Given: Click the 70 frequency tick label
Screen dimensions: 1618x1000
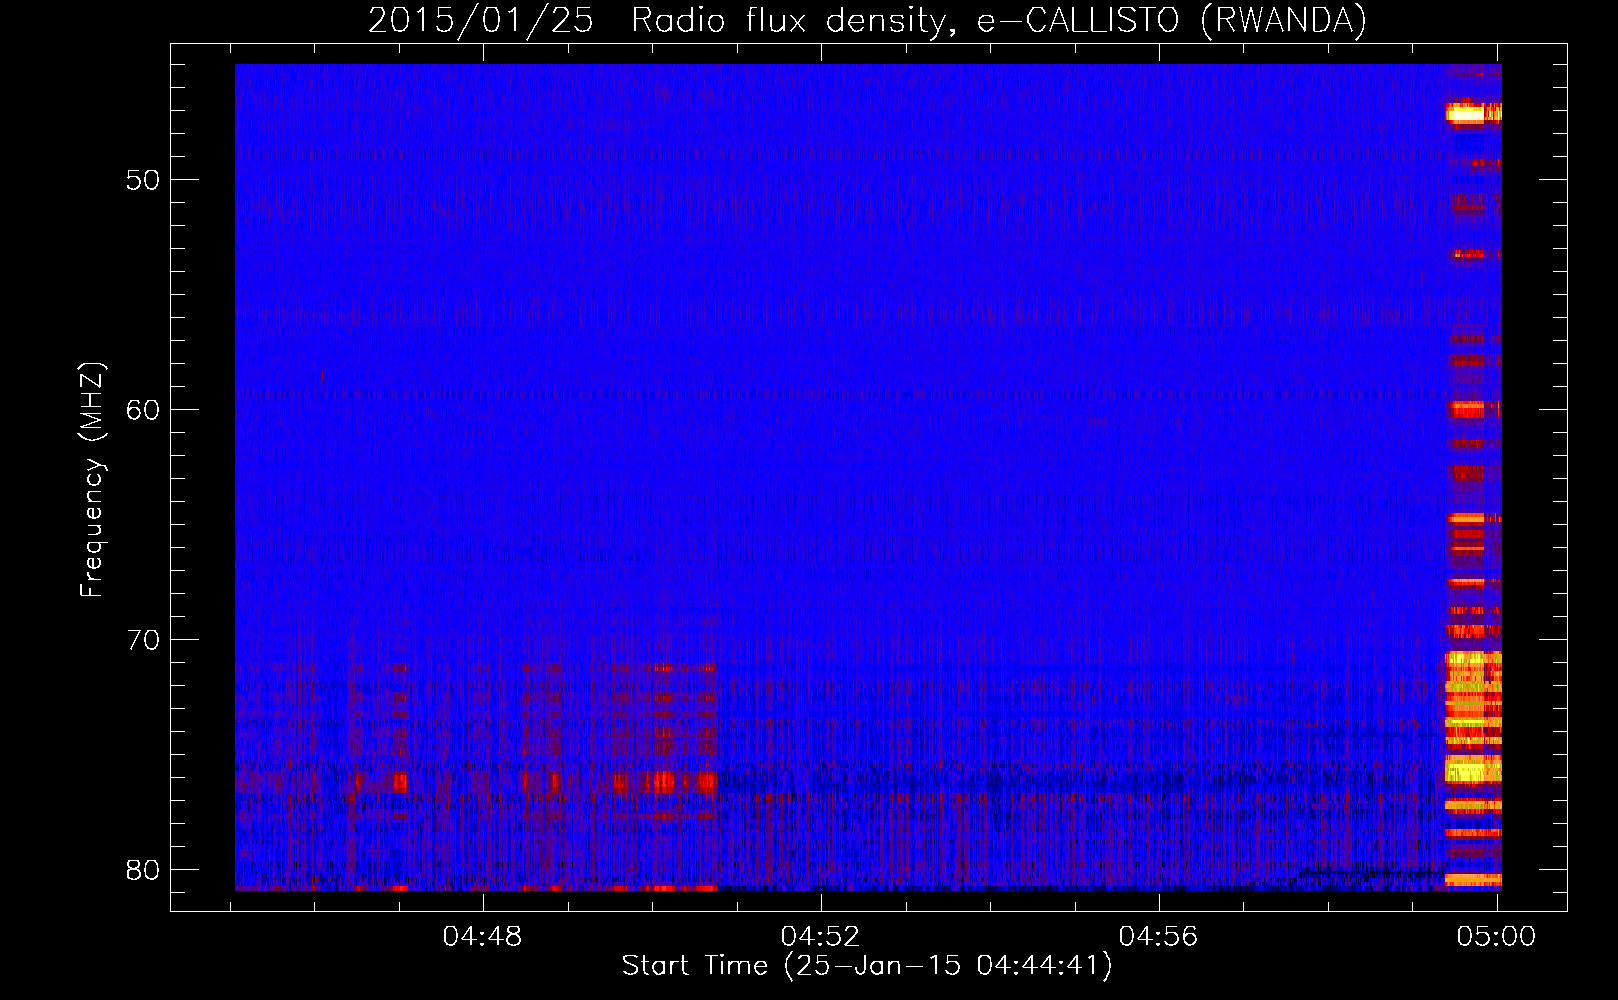Looking at the screenshot, I should 143,639.
